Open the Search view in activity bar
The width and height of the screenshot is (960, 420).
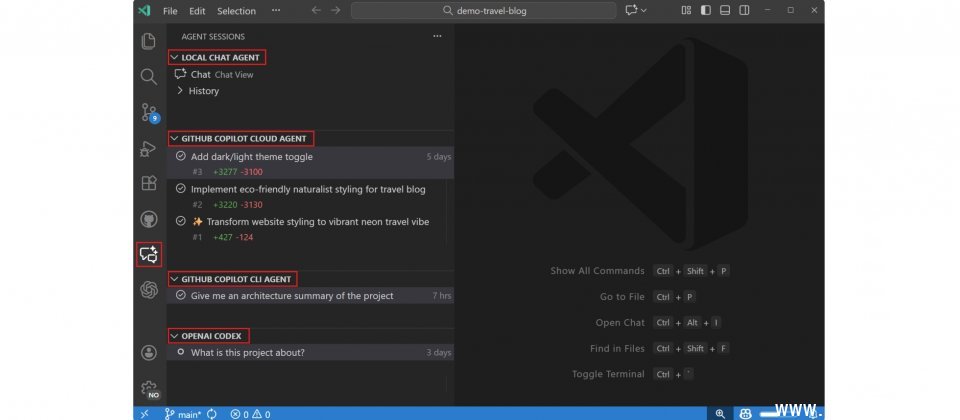(x=149, y=77)
